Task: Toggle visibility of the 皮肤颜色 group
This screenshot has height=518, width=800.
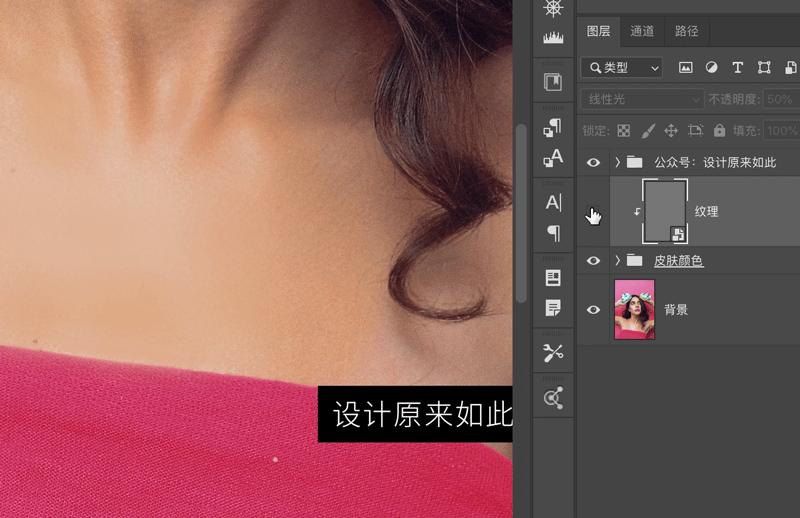Action: tap(593, 261)
